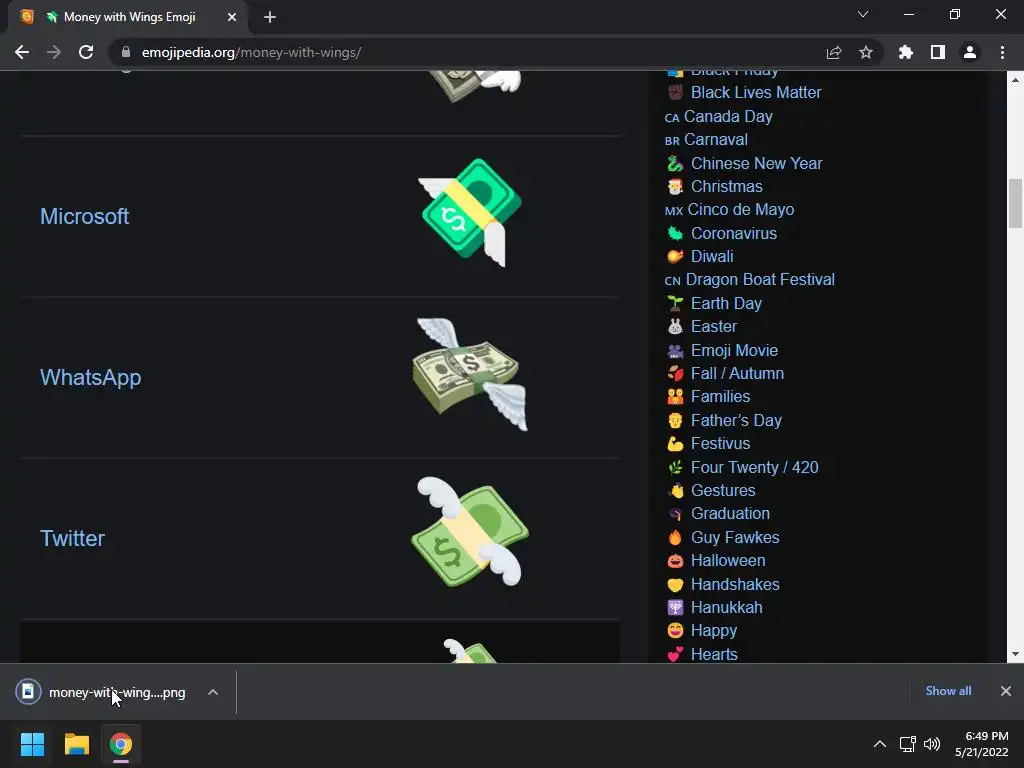Open the Diwali topic link
The width and height of the screenshot is (1024, 768).
click(712, 257)
